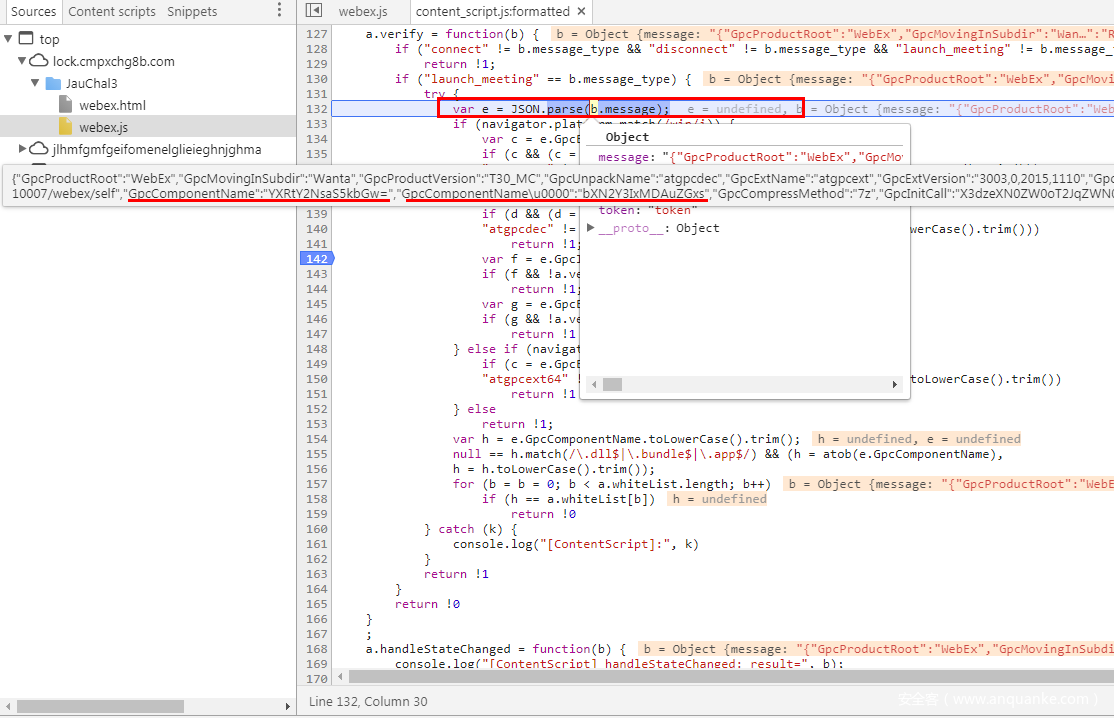The width and height of the screenshot is (1114, 718).
Task: Expand the __proto__ Object property
Action: tap(591, 228)
